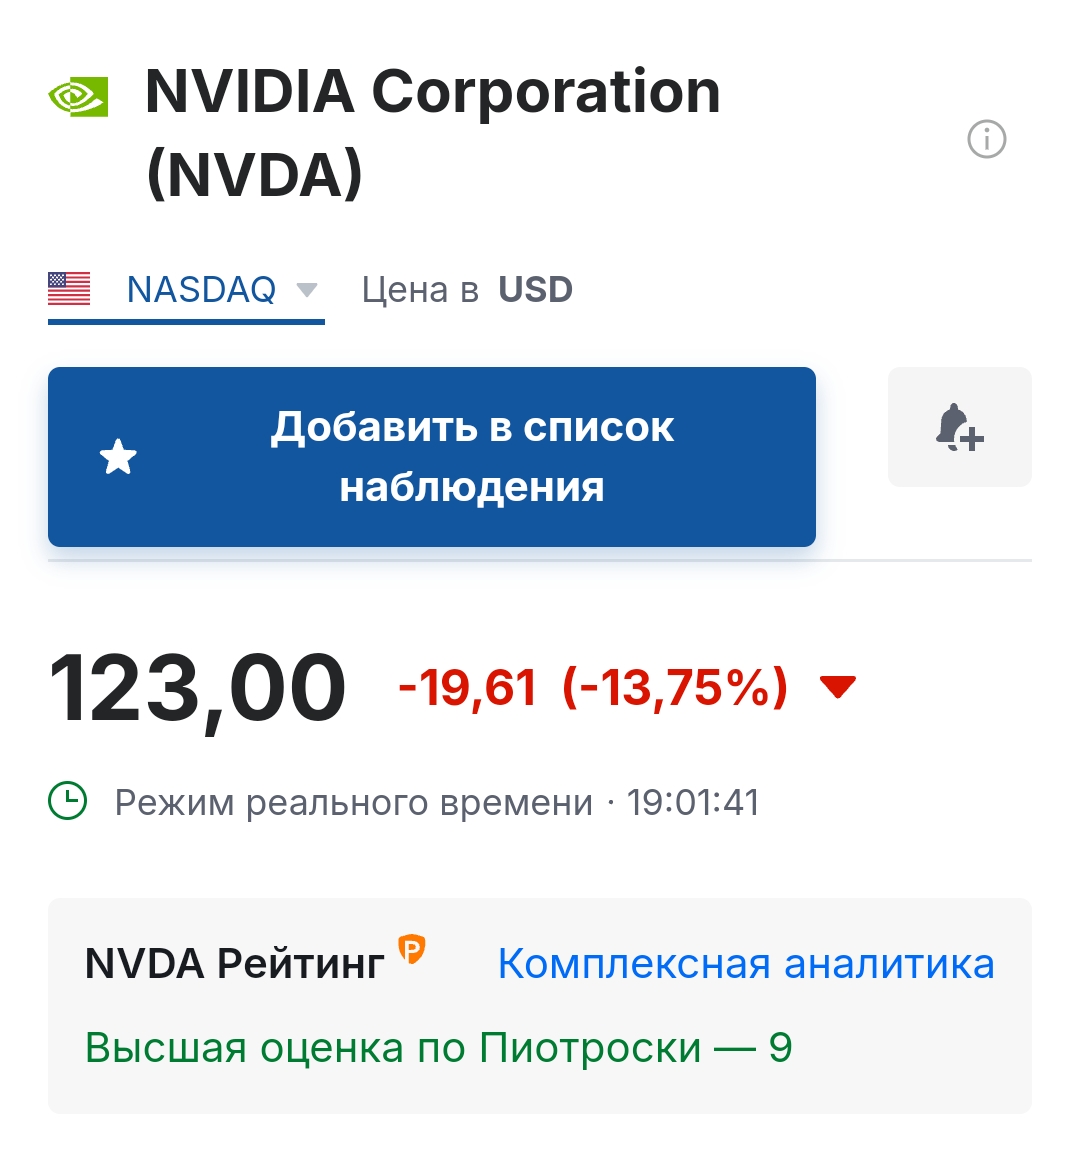
Task: Open 'Высшая оценка по Пиотроски — 9' link
Action: click(x=438, y=1048)
